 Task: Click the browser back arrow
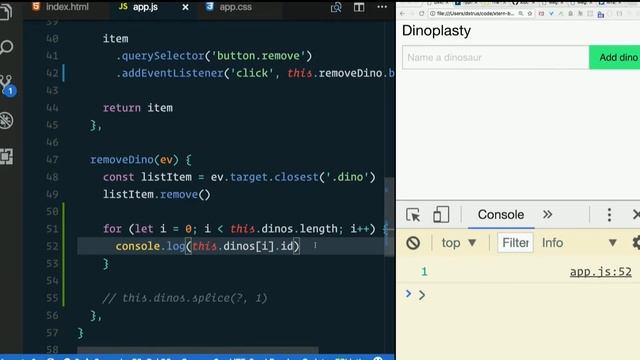point(403,13)
